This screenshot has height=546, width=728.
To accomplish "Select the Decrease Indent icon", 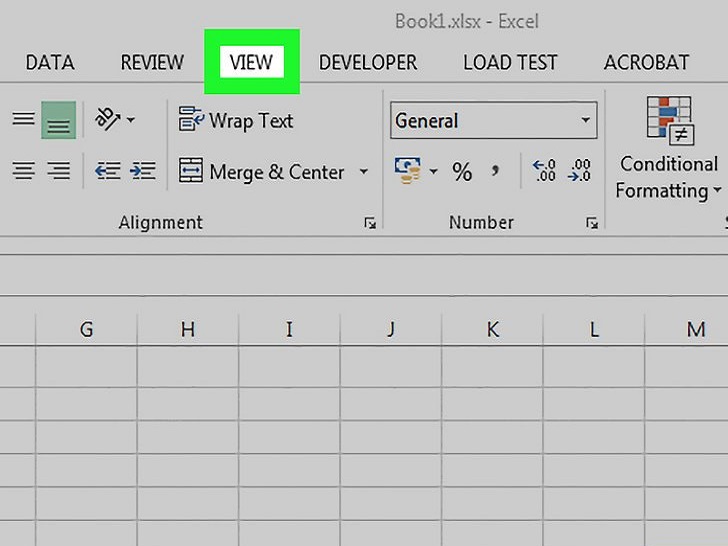I will point(108,171).
